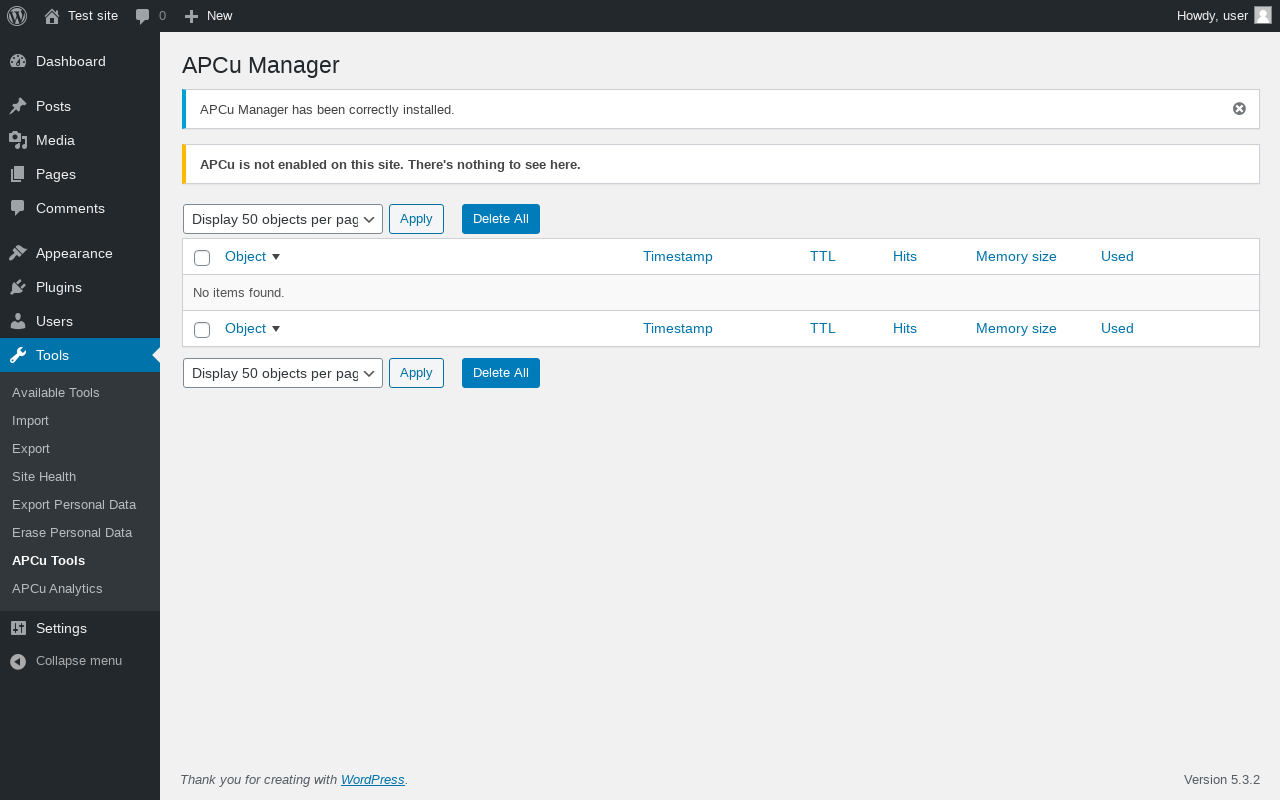The height and width of the screenshot is (800, 1280).
Task: Open the comments bubble icon in the admin bar
Action: 142,16
